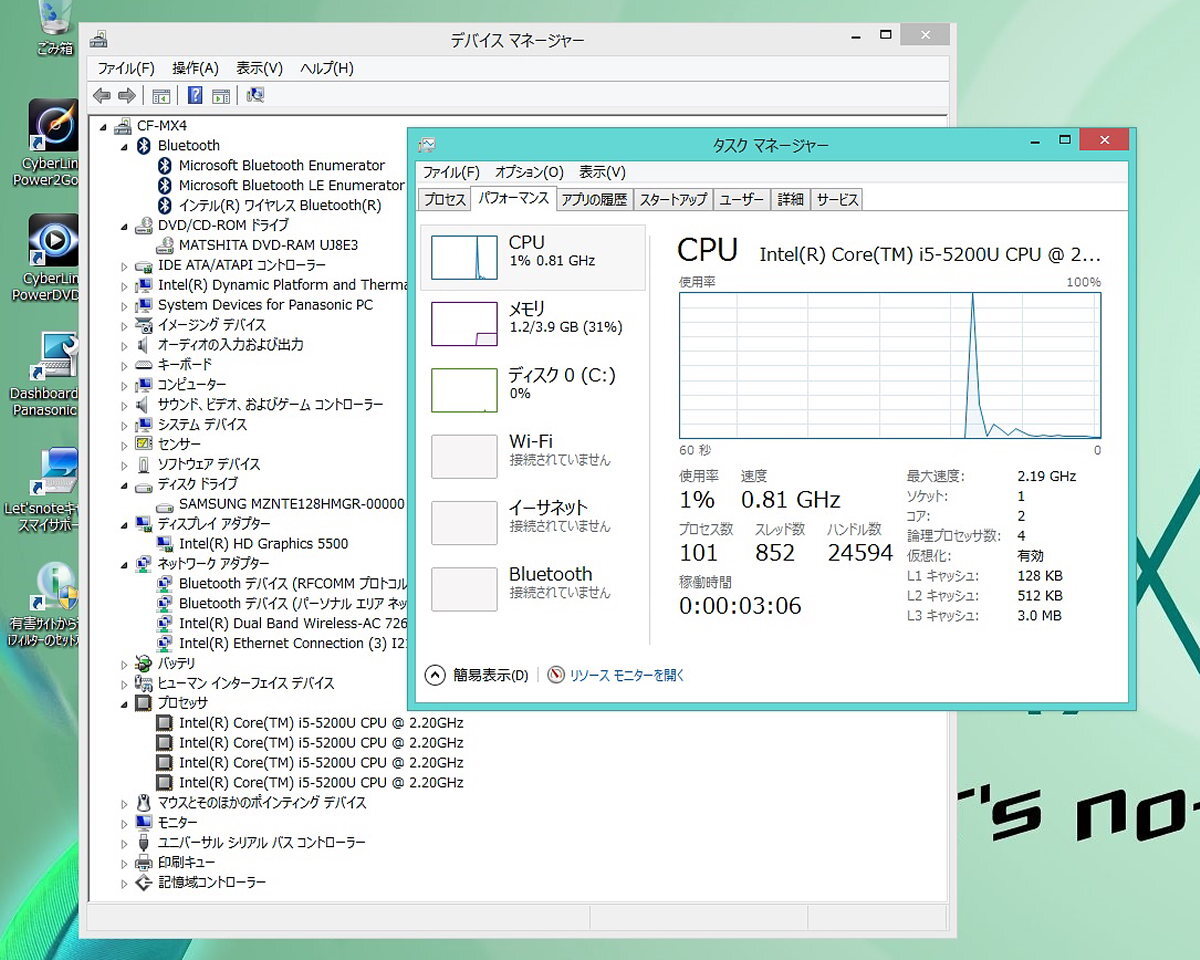Click the large CPU usage graph
The image size is (1200, 960).
click(x=890, y=365)
